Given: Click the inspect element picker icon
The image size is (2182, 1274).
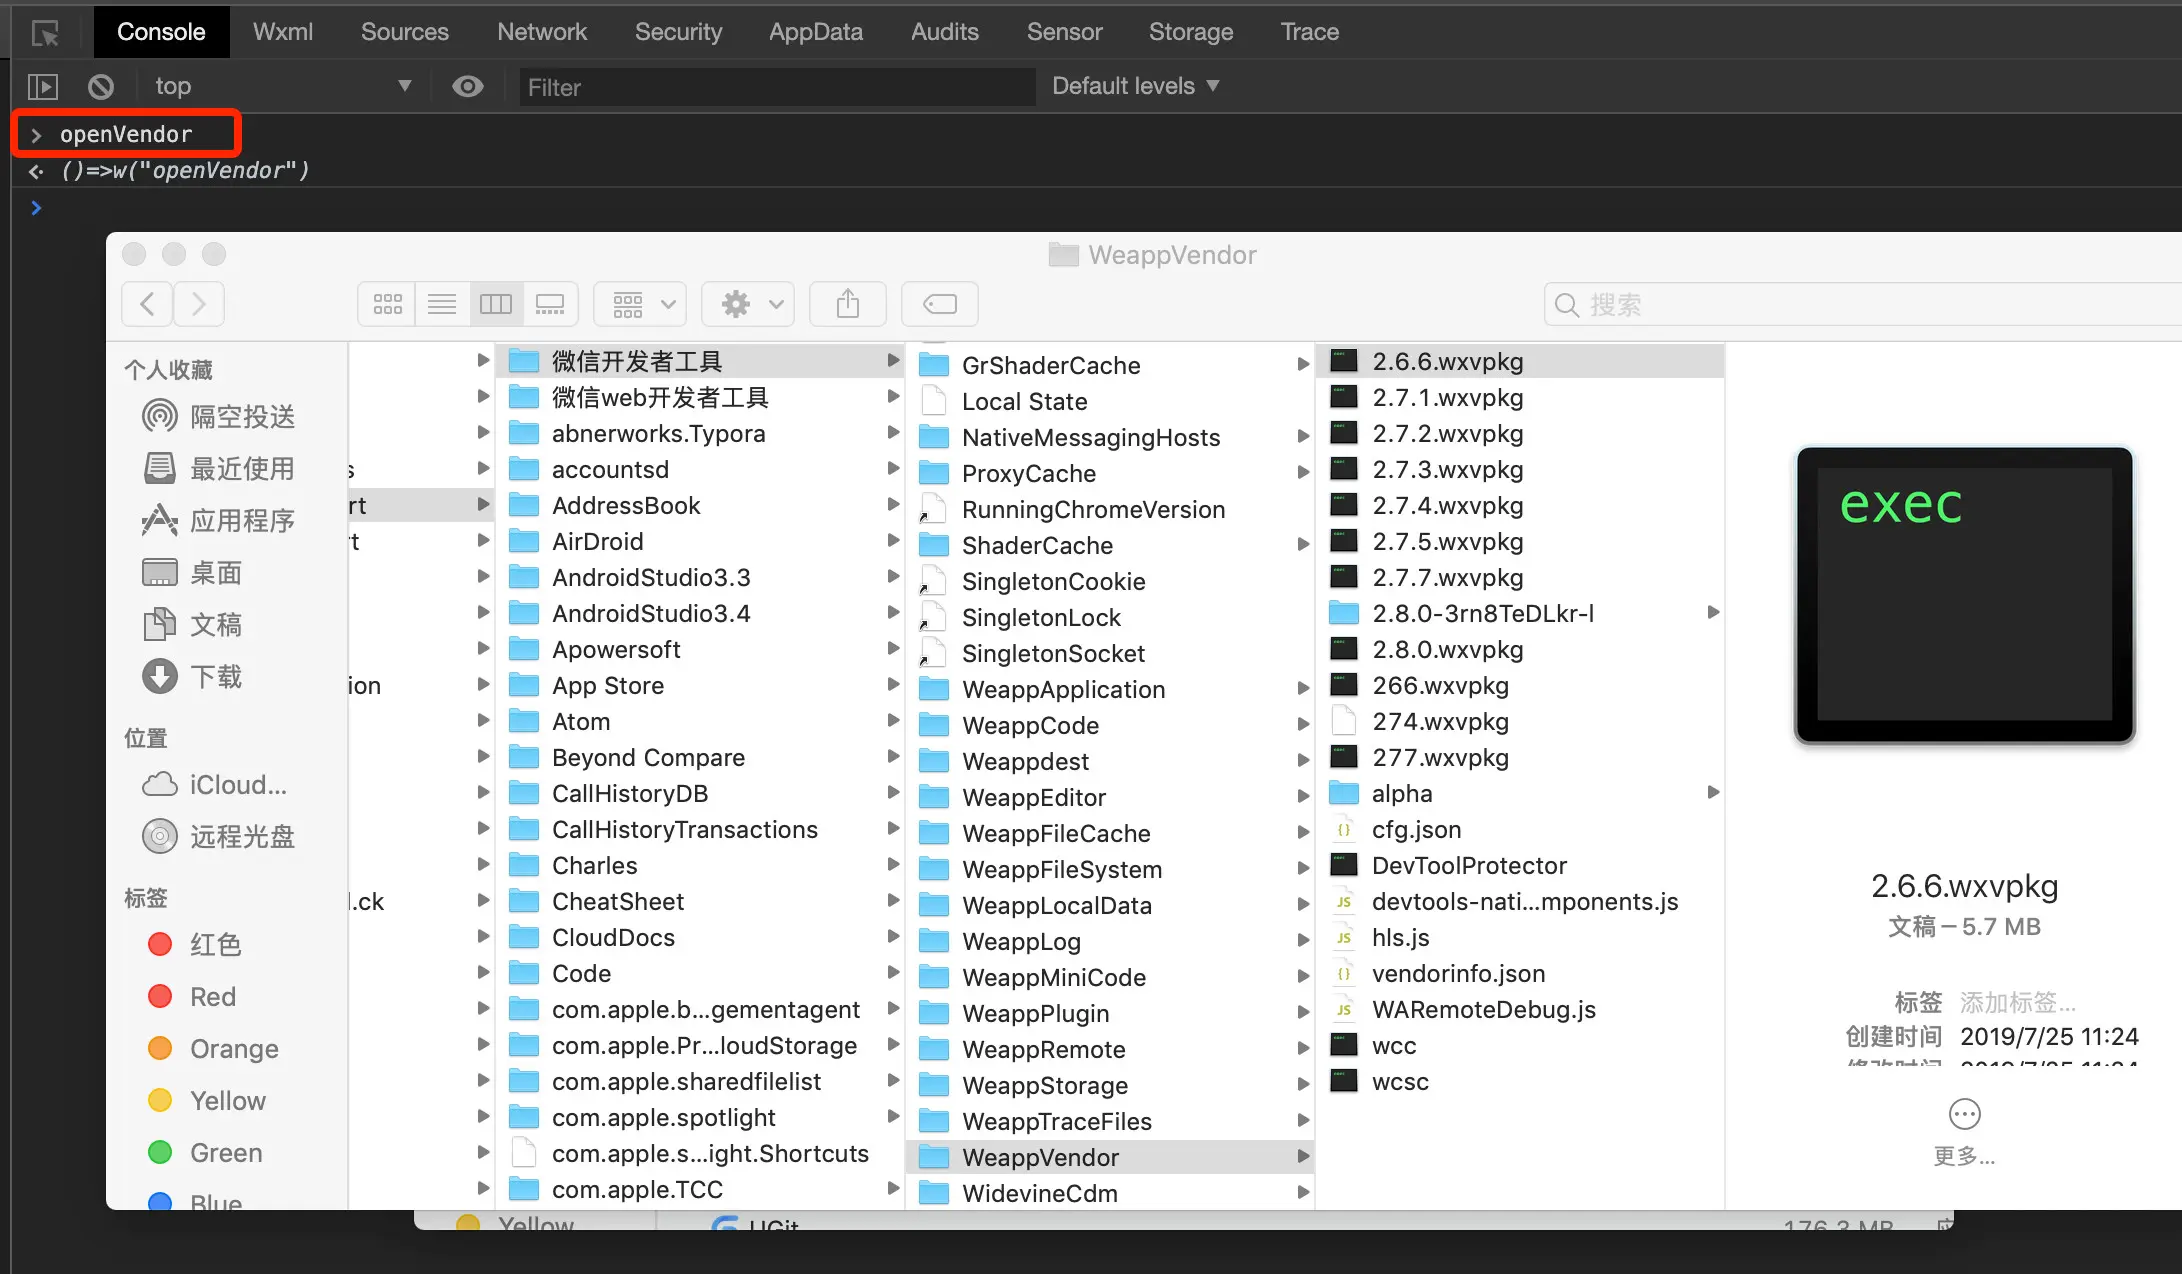Looking at the screenshot, I should tap(45, 33).
